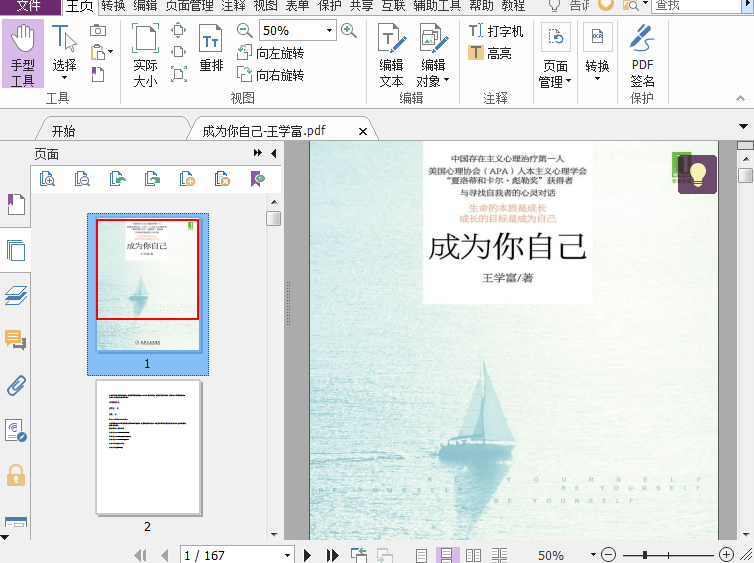Select the Hand tool (手型工具)
Screen dimensions: 754x563
point(22,56)
